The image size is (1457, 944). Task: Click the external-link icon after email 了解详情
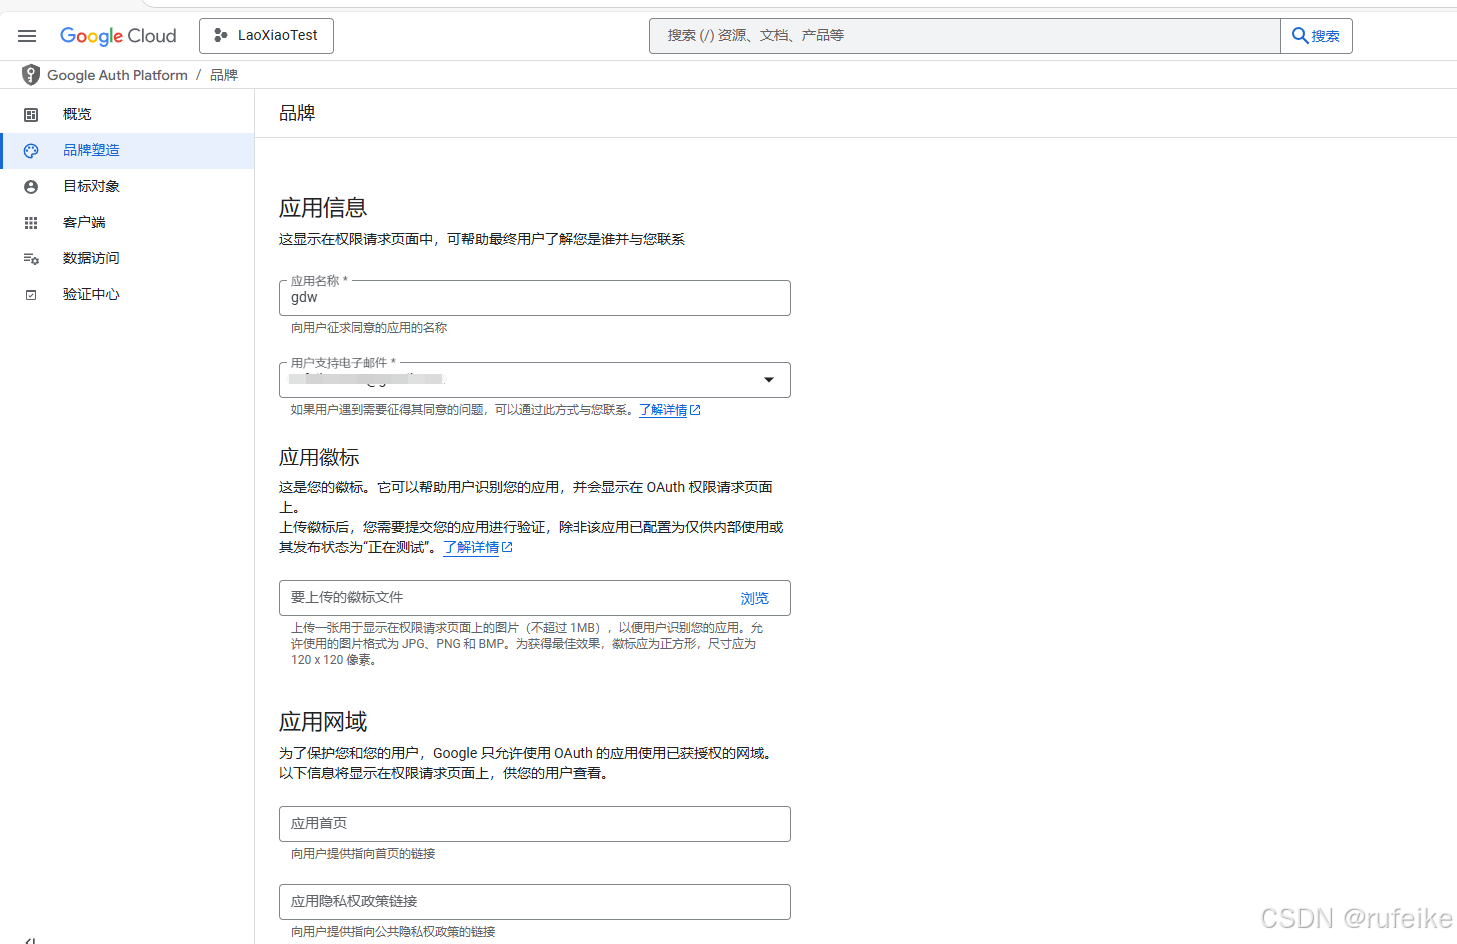point(695,410)
